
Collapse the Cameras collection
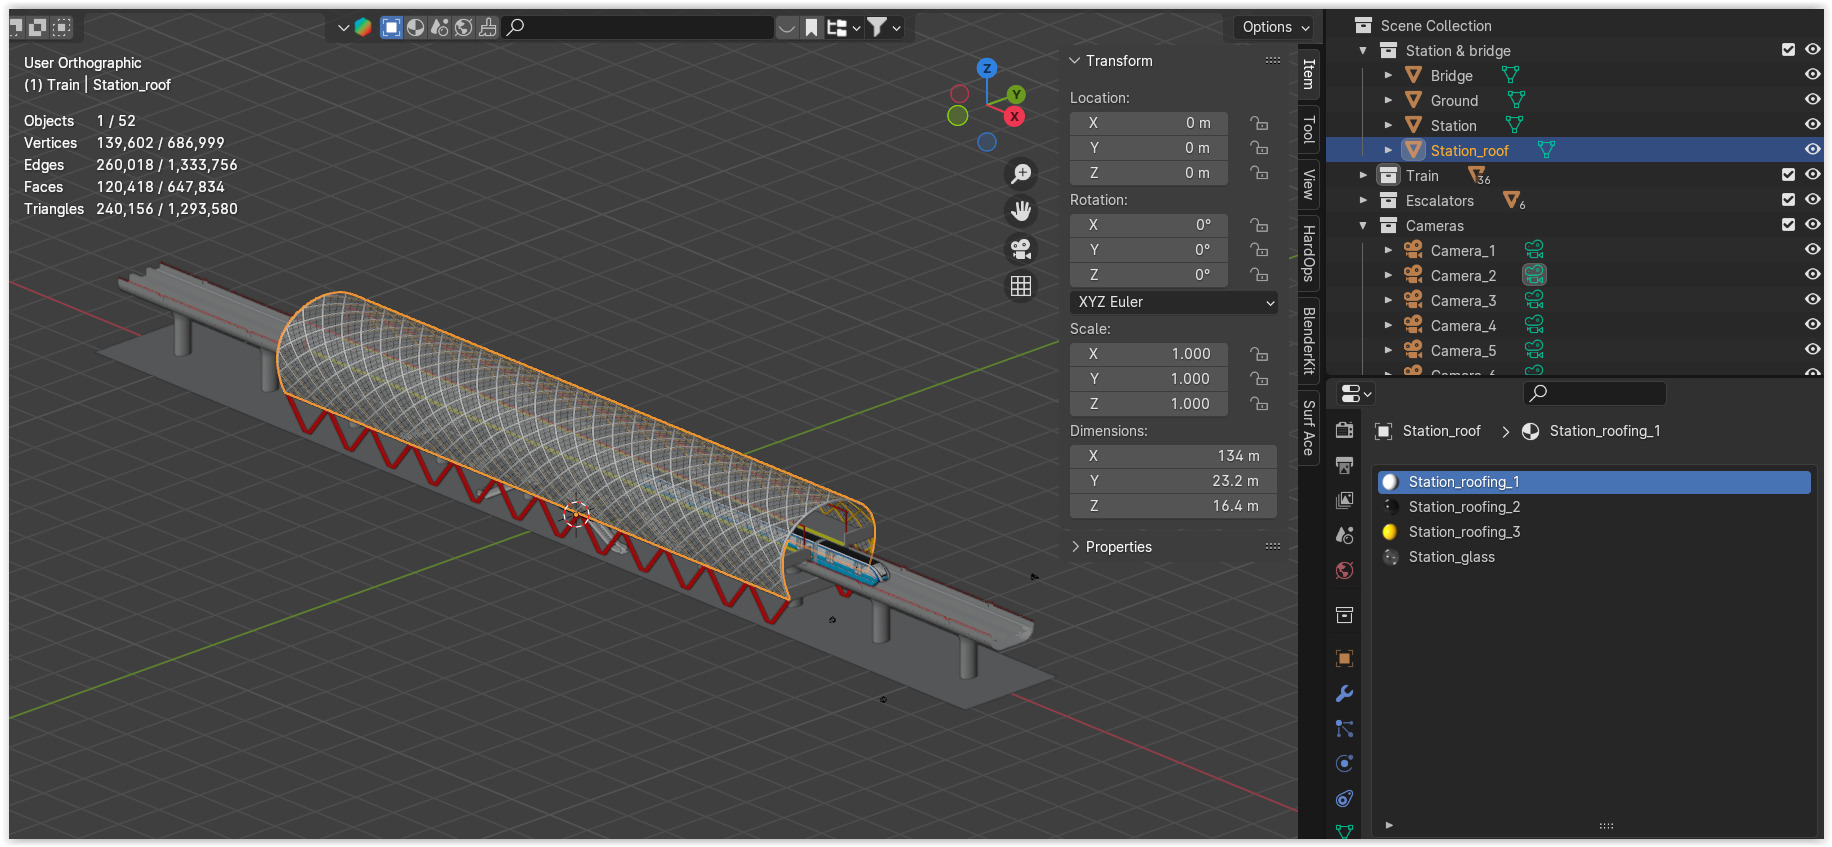click(x=1363, y=225)
